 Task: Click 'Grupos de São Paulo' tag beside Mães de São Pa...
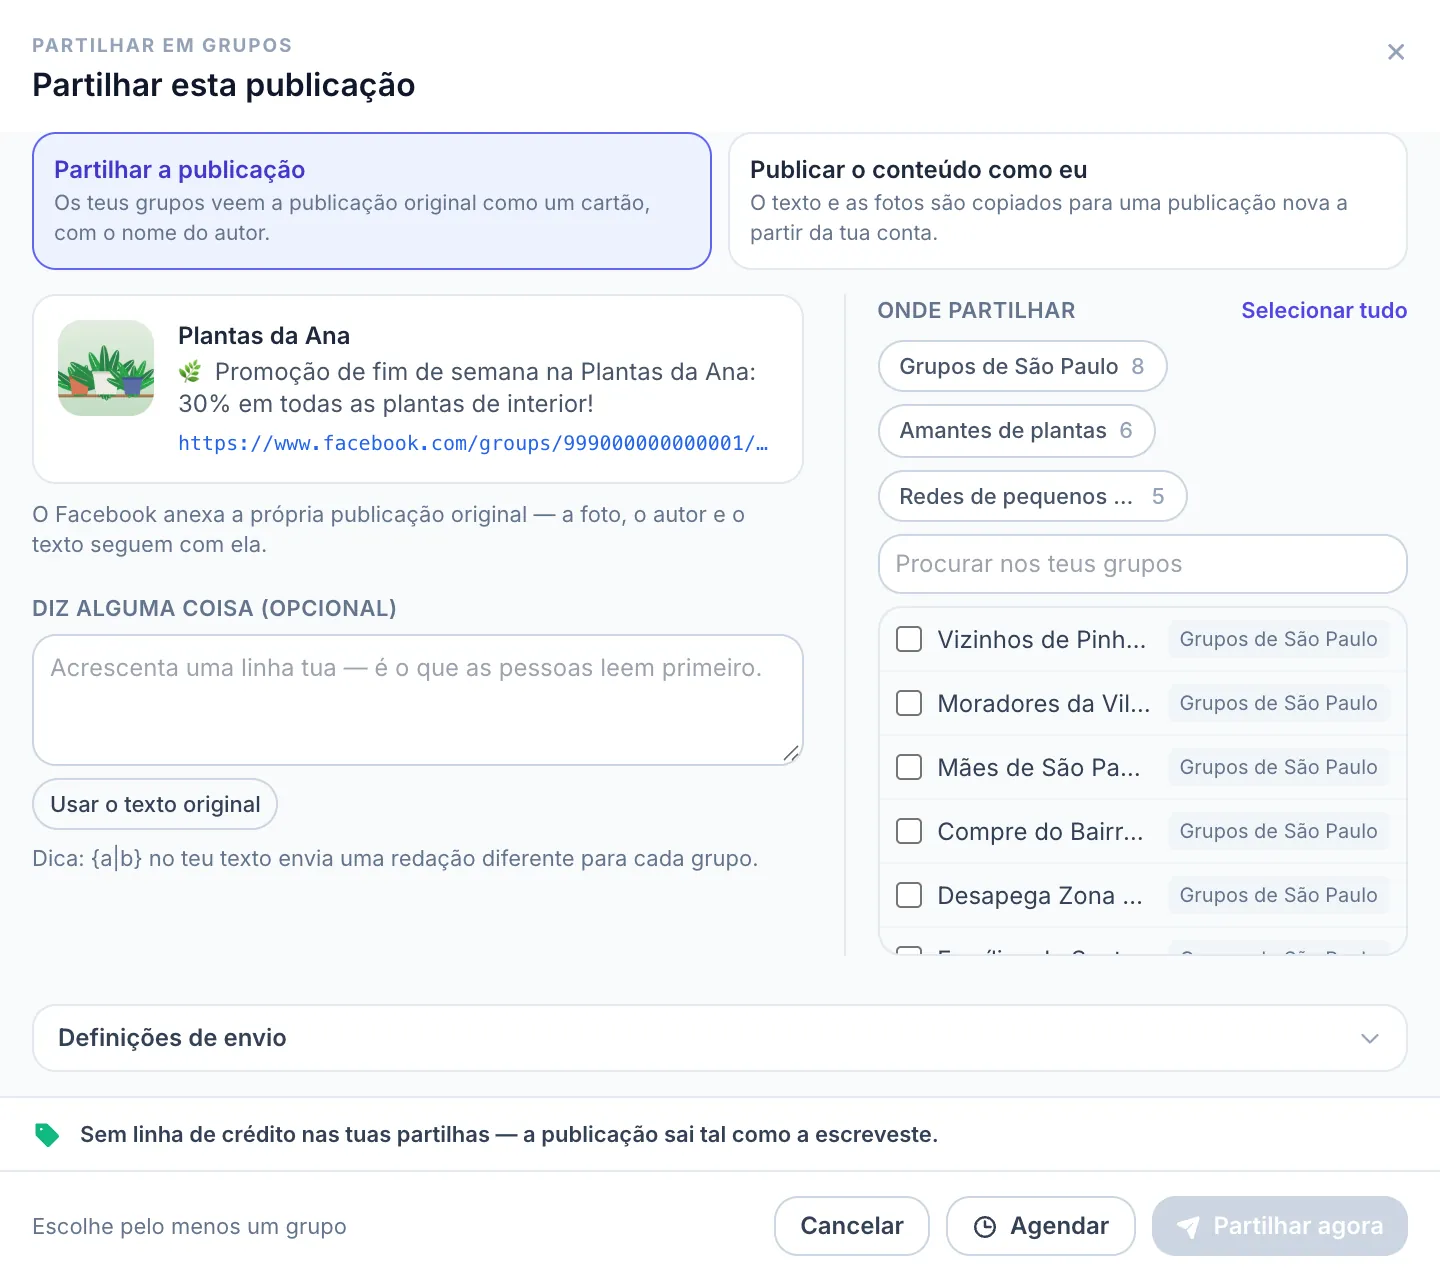tap(1278, 767)
